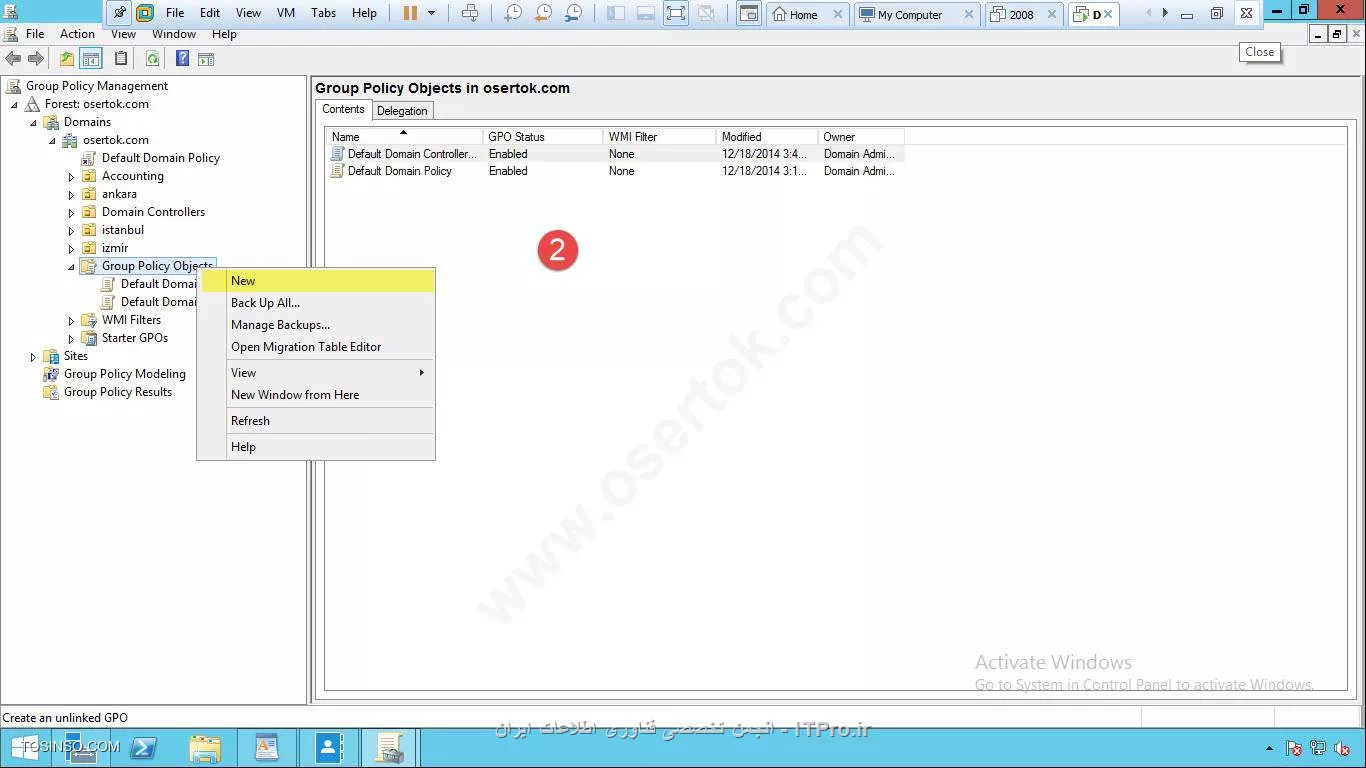Click the pin icon in the VMware toolbar
1366x768 pixels.
coord(120,13)
